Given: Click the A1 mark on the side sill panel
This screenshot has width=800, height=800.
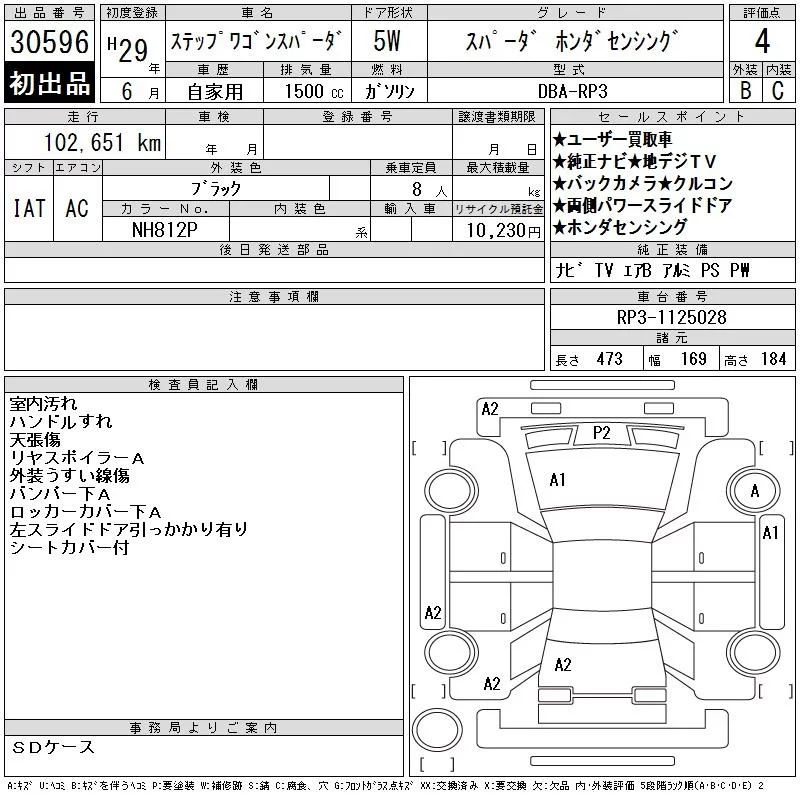Looking at the screenshot, I should pos(770,533).
